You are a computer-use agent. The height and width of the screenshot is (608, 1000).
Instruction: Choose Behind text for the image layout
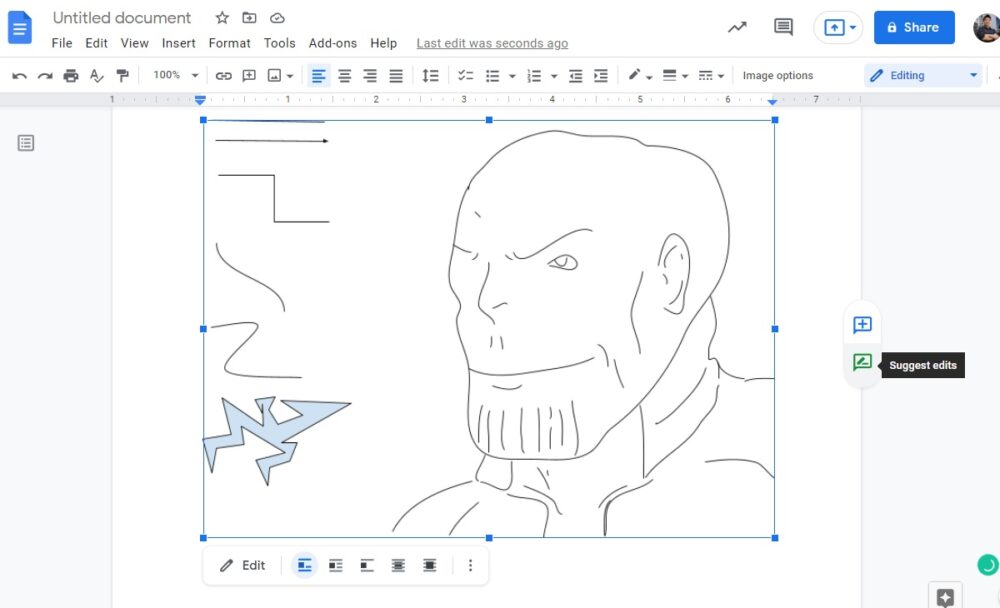coord(398,565)
